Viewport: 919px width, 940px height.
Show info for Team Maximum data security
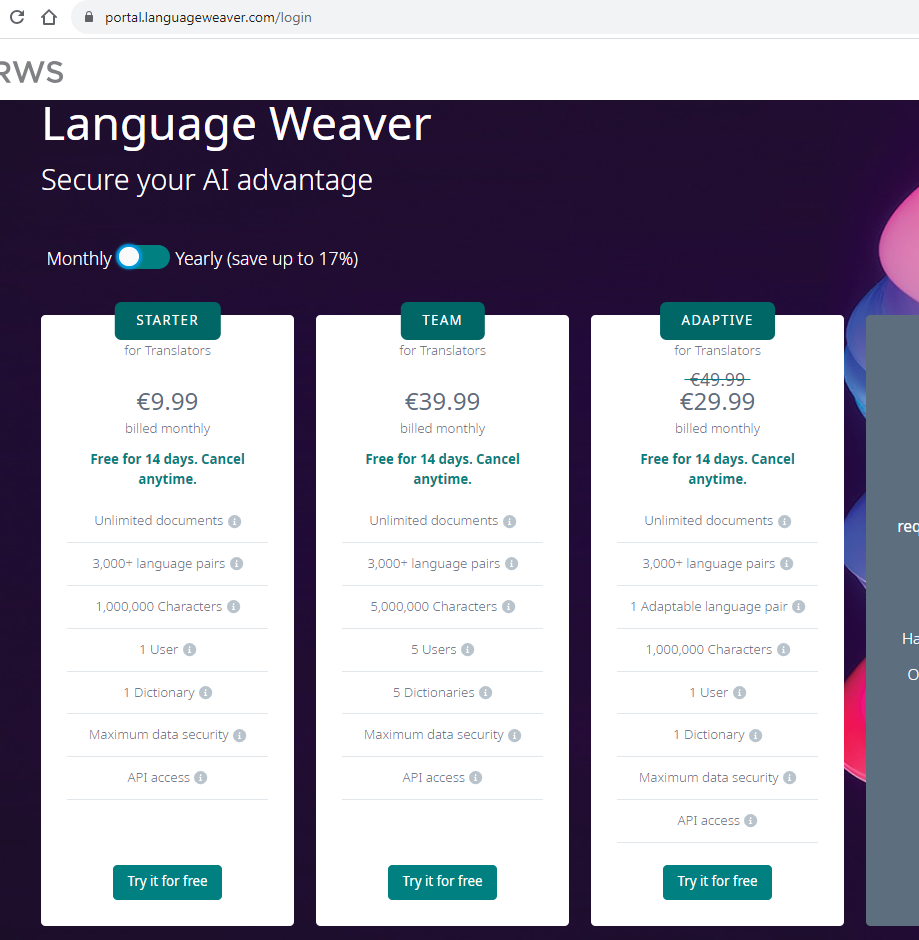click(514, 736)
